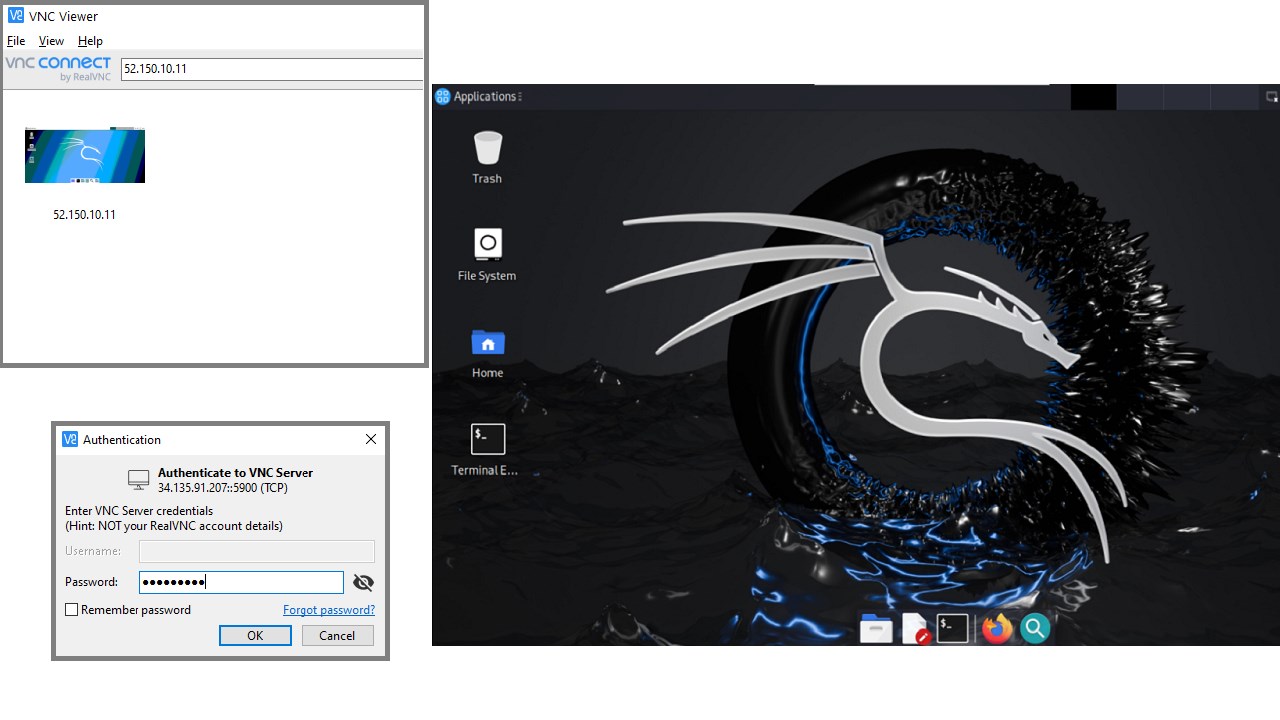This screenshot has width=1280, height=720.
Task: Open the Help menu in VNC Viewer
Action: coord(90,41)
